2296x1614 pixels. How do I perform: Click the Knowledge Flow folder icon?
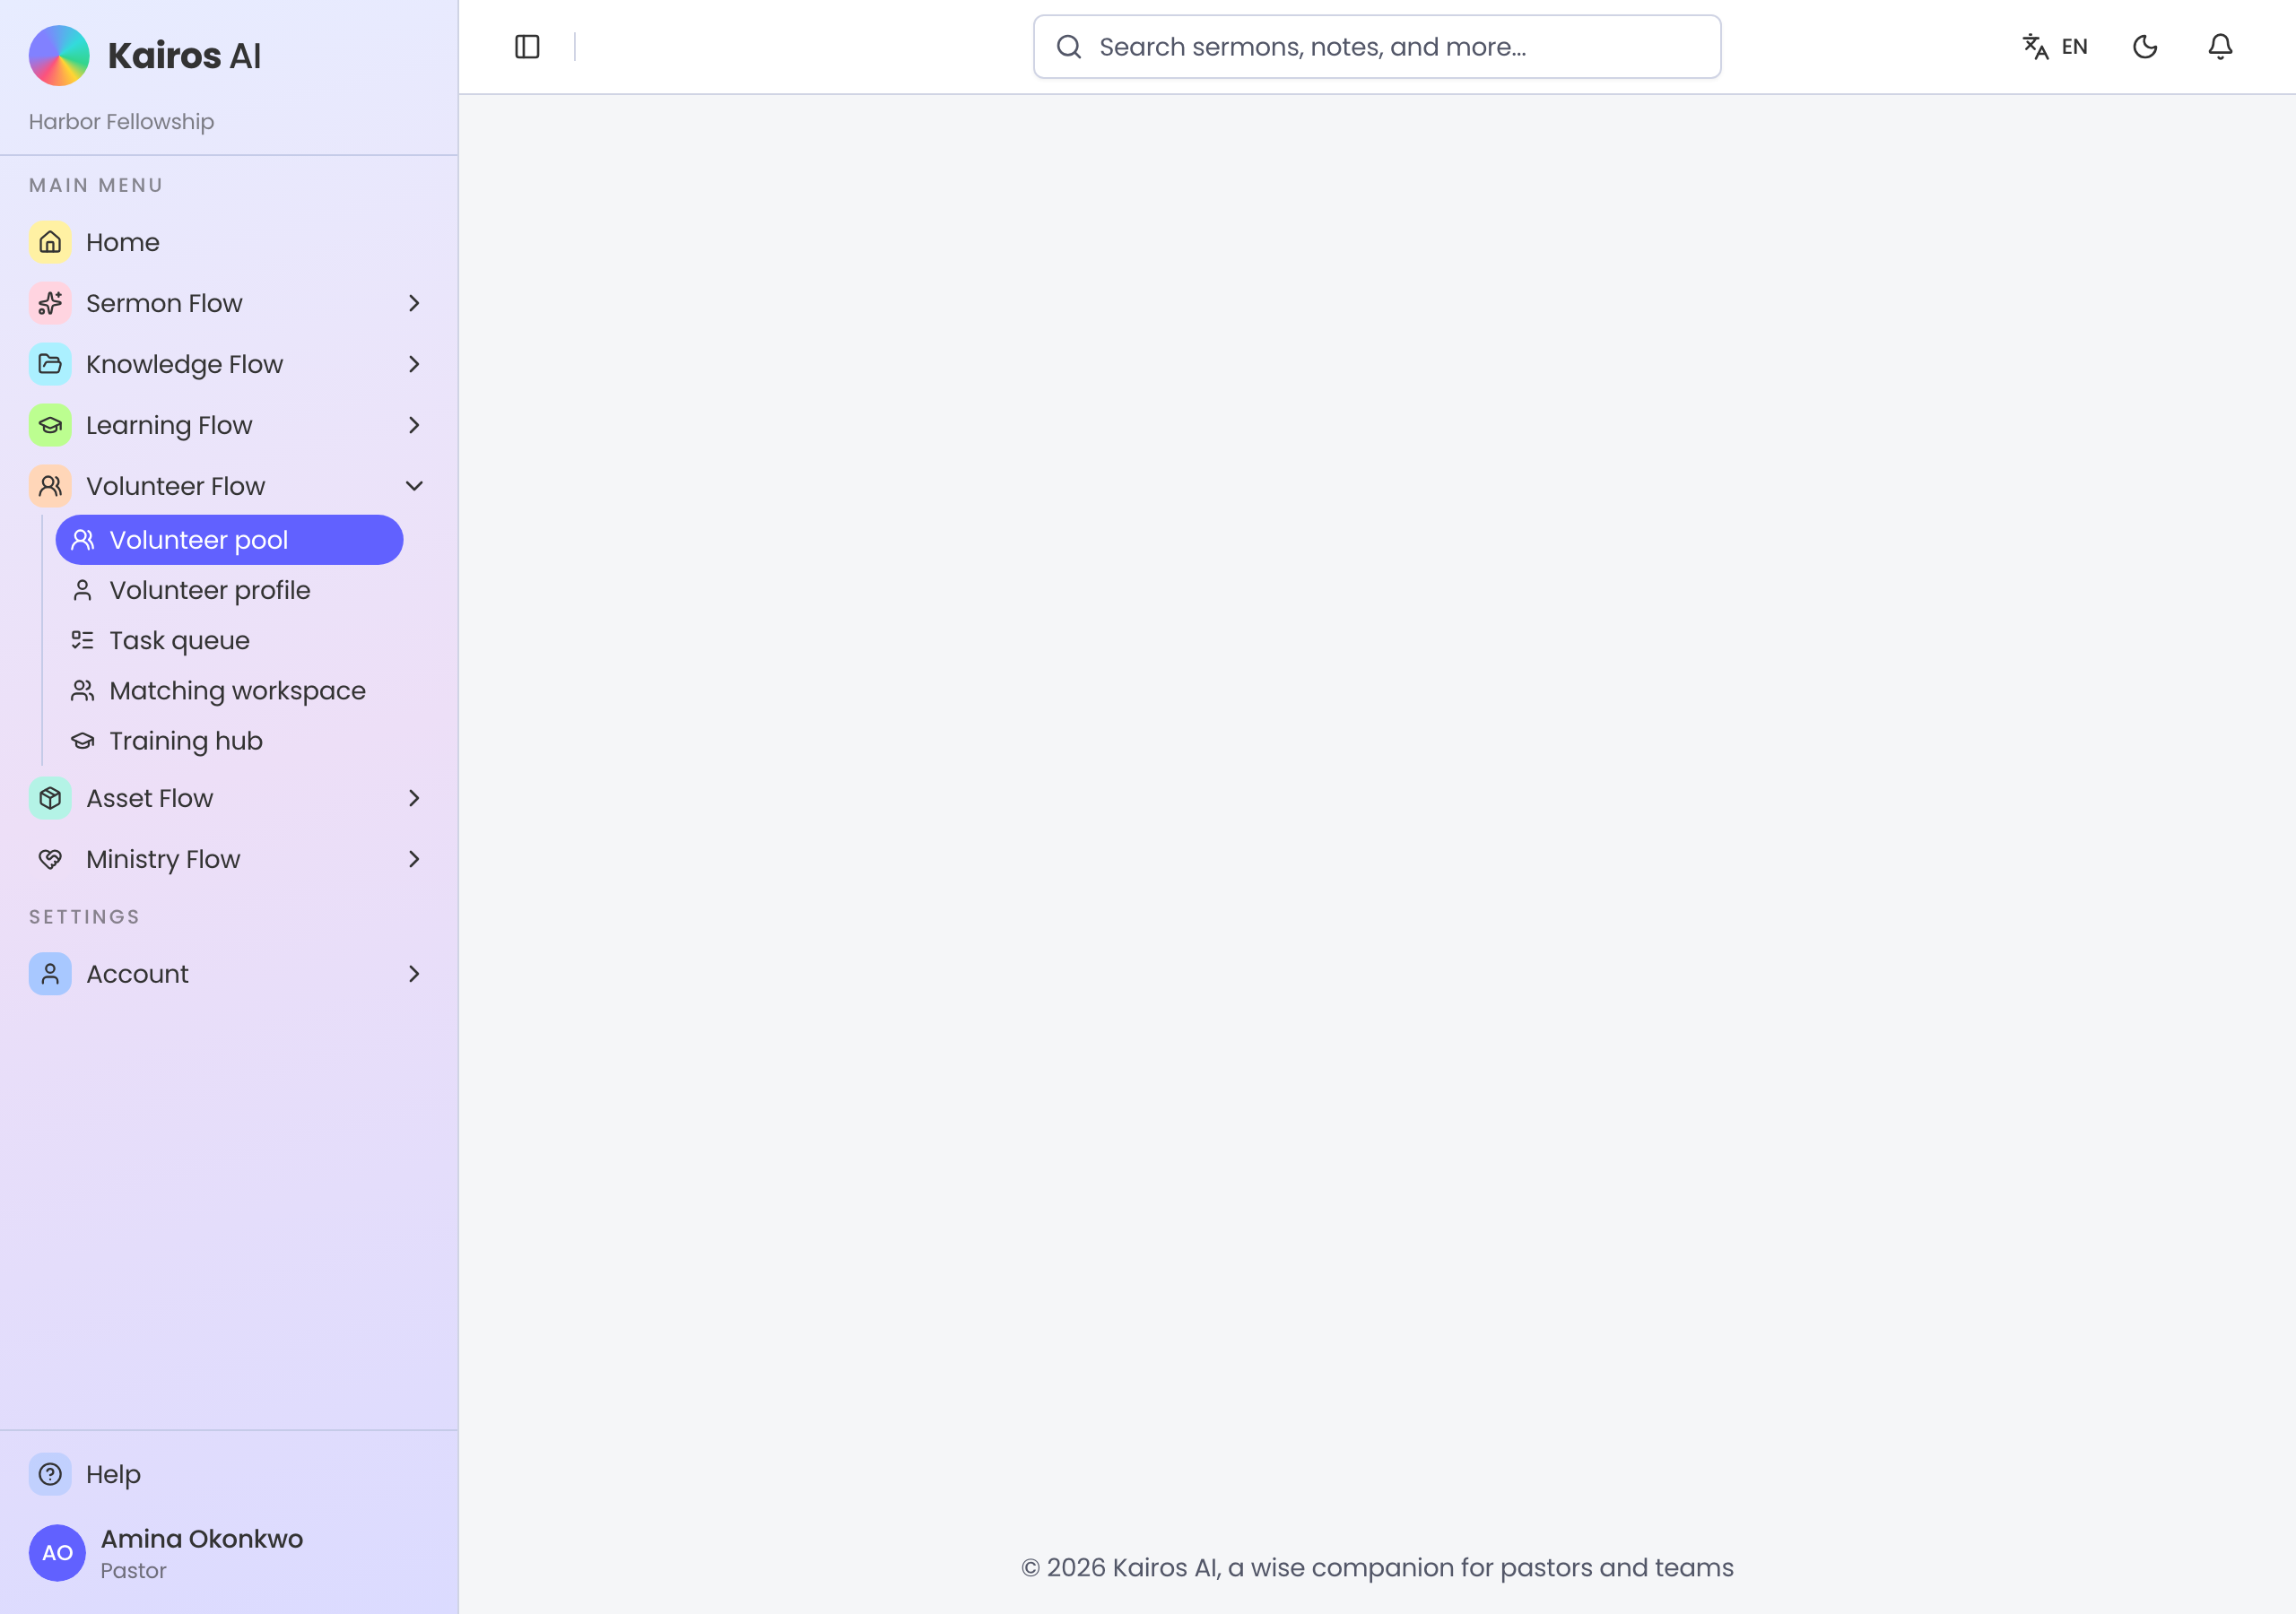(50, 364)
